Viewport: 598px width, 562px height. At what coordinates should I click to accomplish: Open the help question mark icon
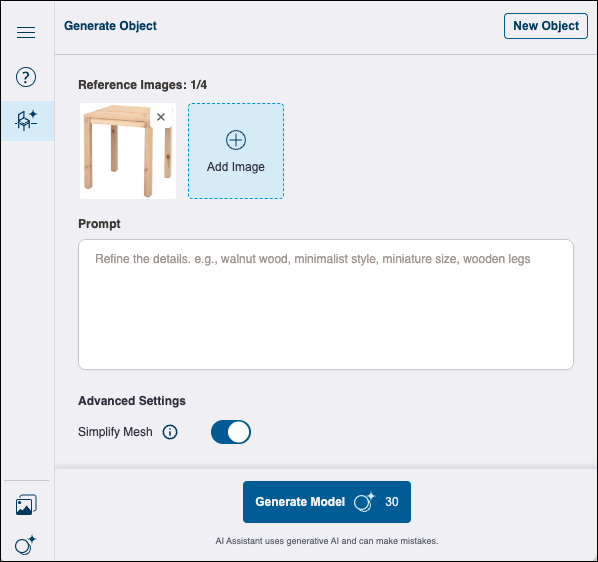(x=26, y=77)
